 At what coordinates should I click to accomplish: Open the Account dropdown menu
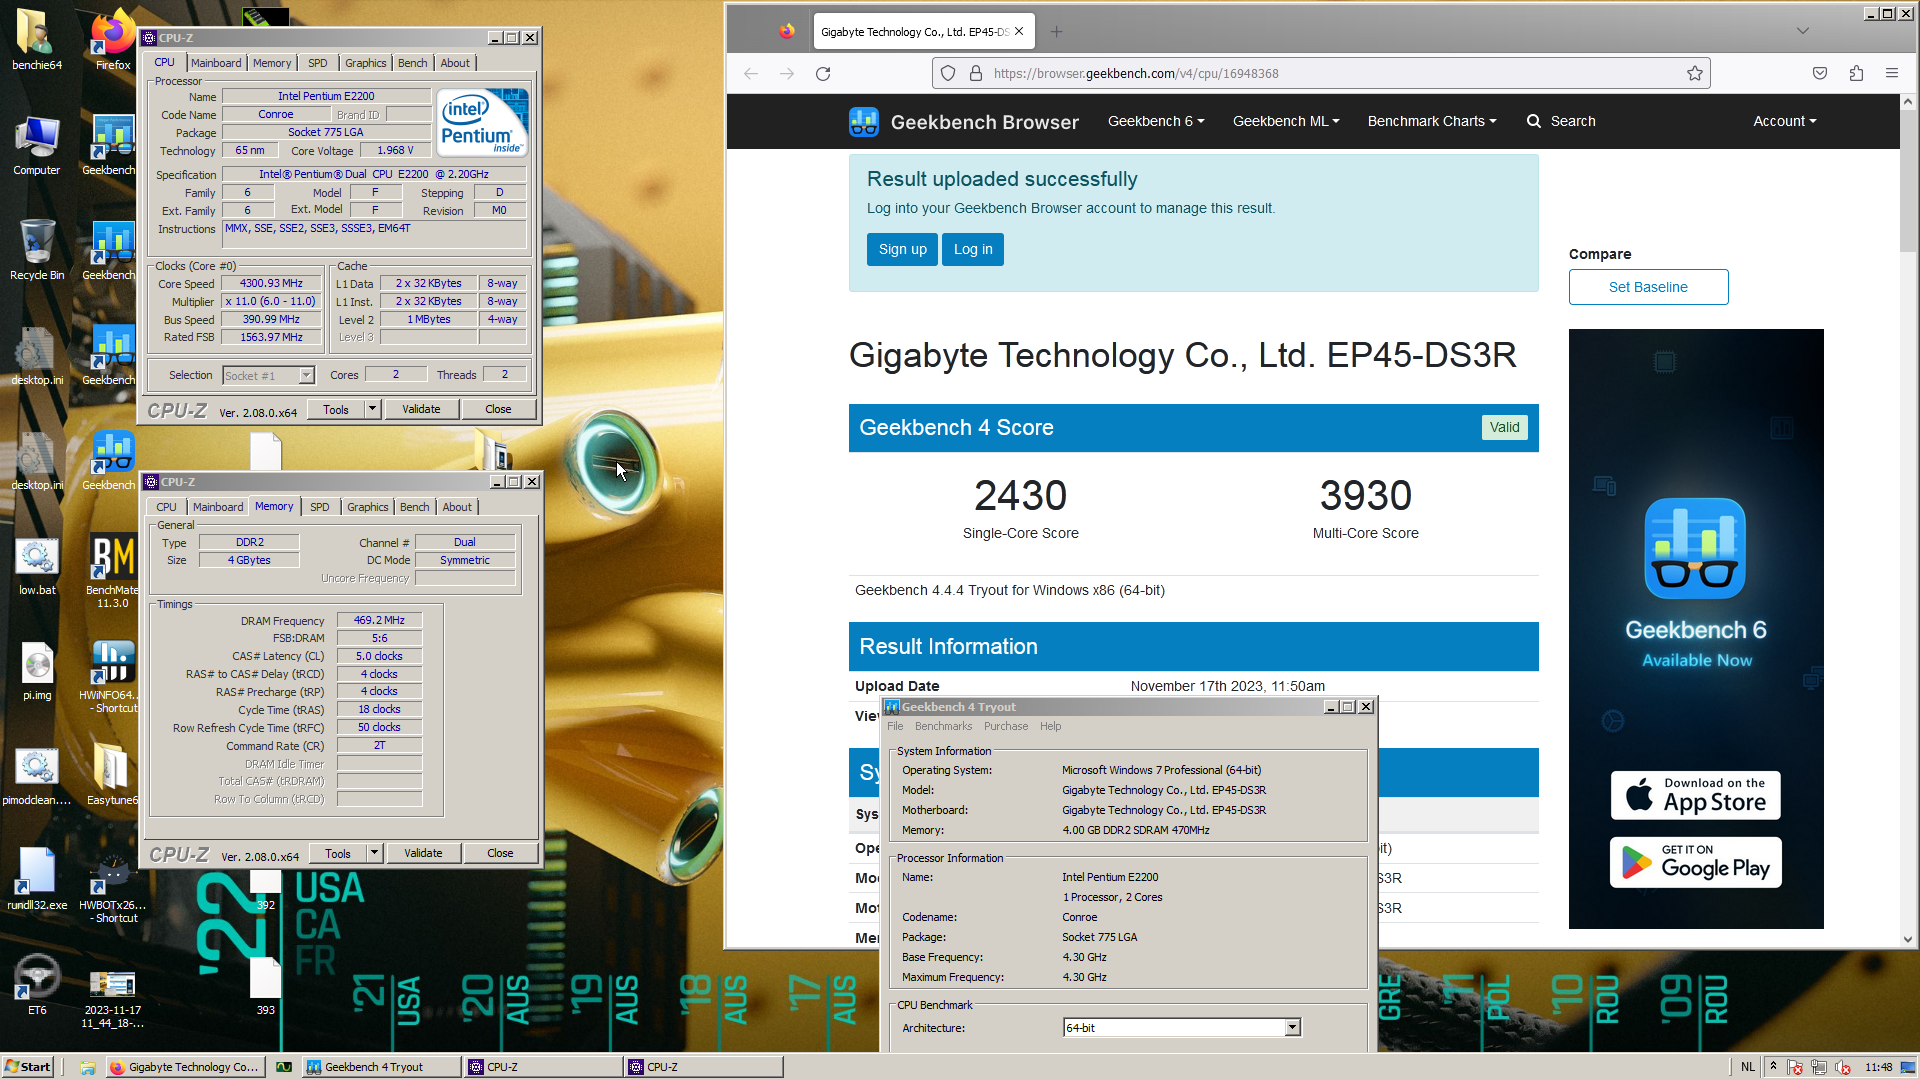tap(1784, 121)
